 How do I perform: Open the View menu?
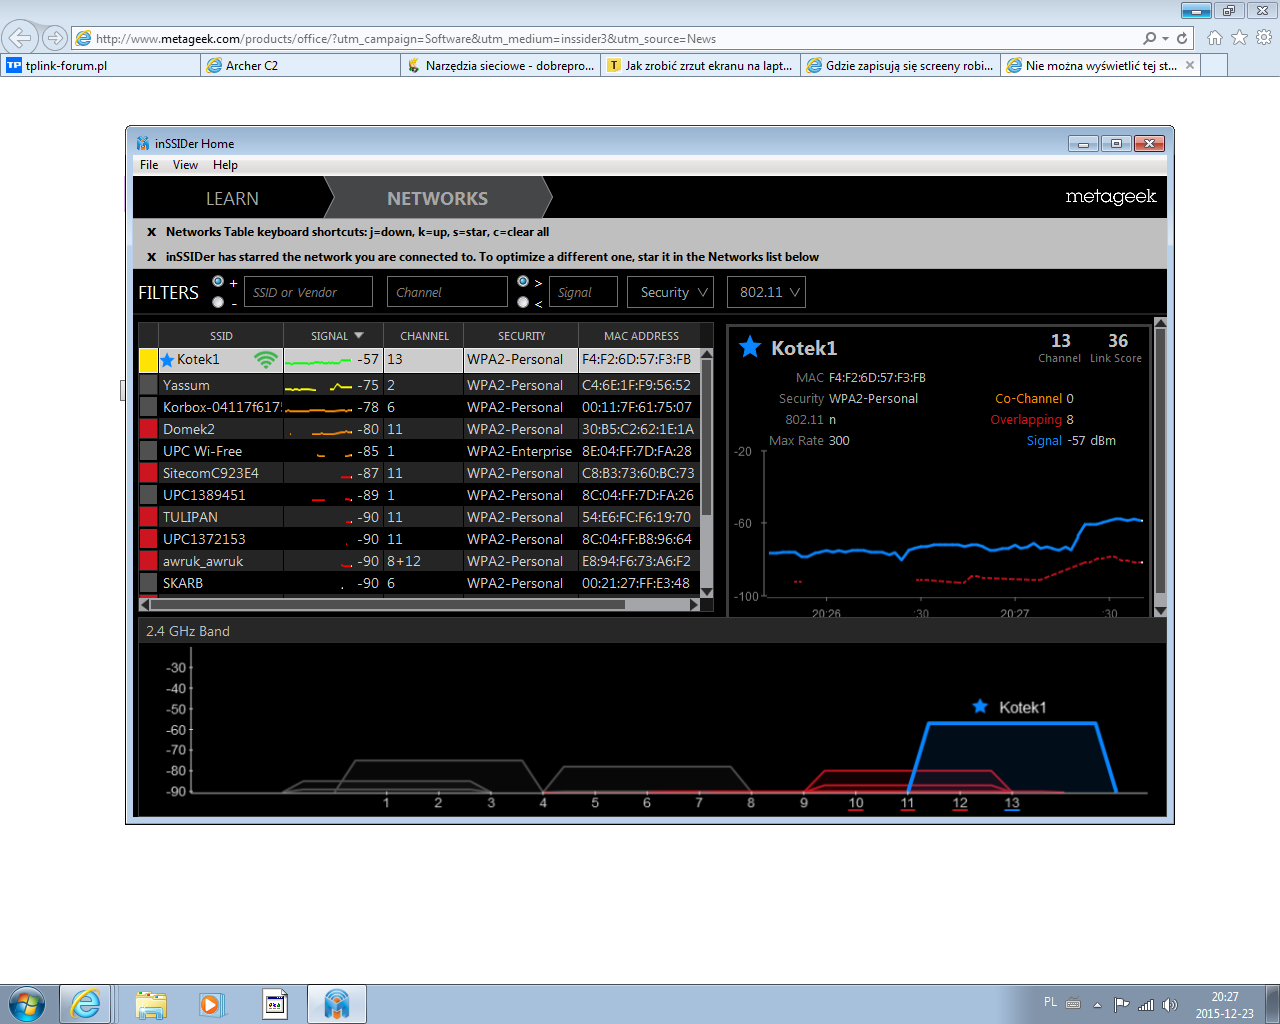click(185, 165)
